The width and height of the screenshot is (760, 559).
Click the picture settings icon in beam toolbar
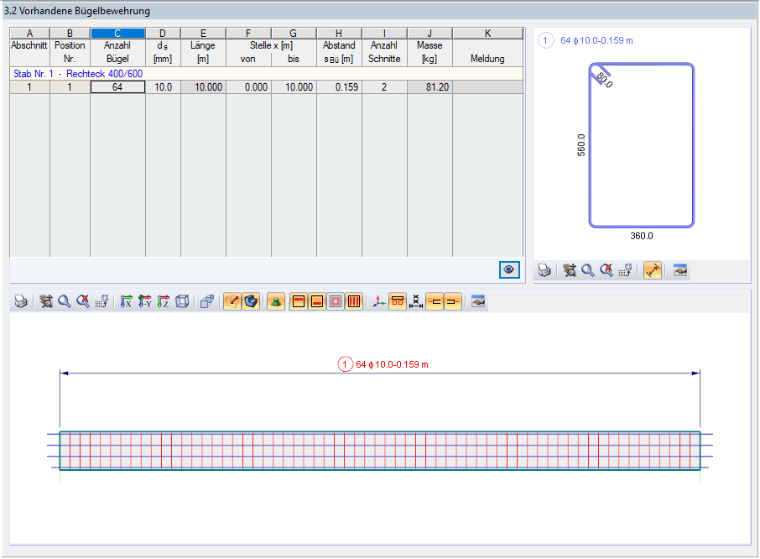478,302
